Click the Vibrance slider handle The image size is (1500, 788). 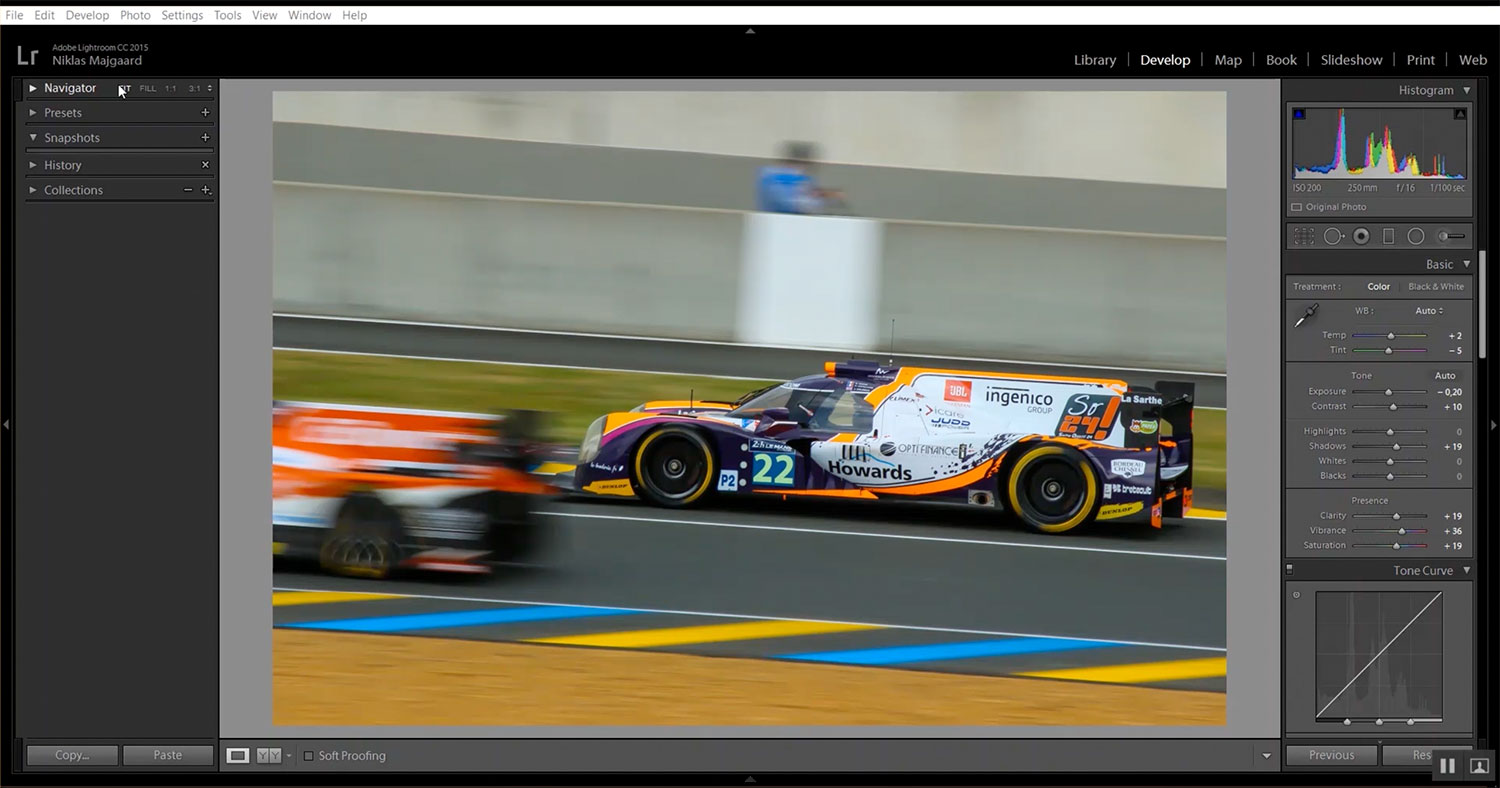[1402, 531]
